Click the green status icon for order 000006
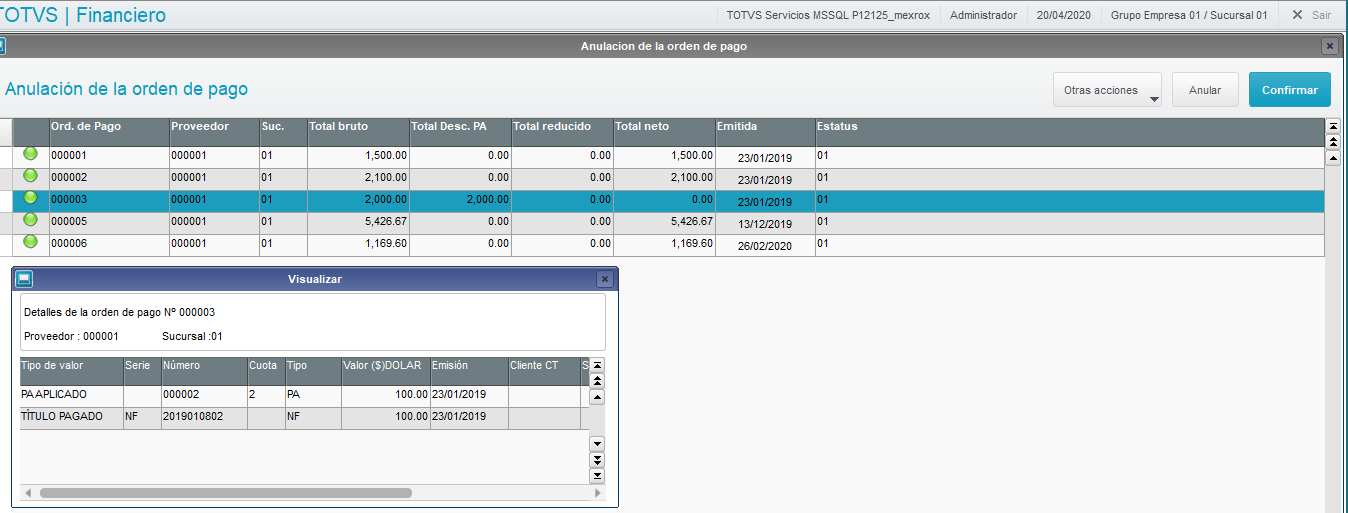Screen dimensions: 1348x513 tap(30, 242)
